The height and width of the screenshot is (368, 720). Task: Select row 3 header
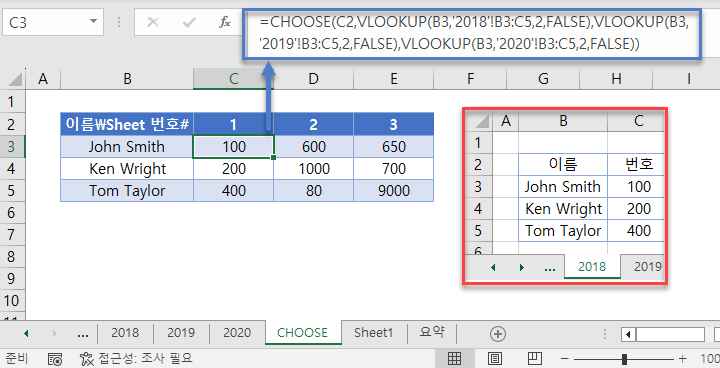point(12,147)
